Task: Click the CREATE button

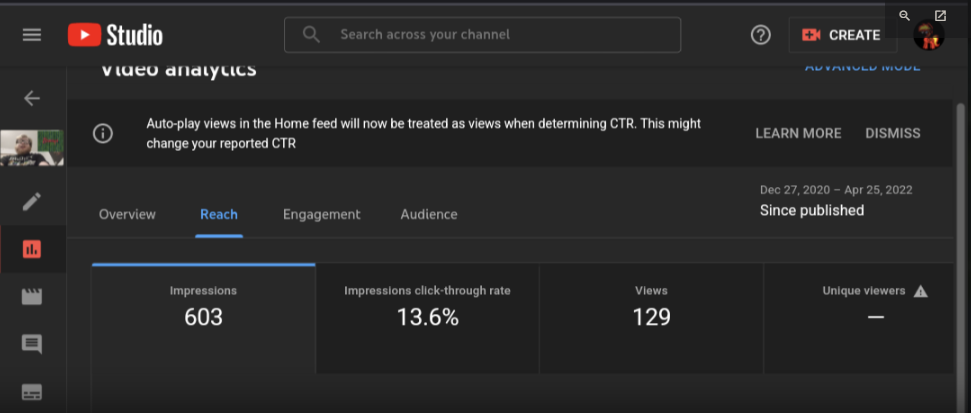Action: pyautogui.click(x=841, y=35)
